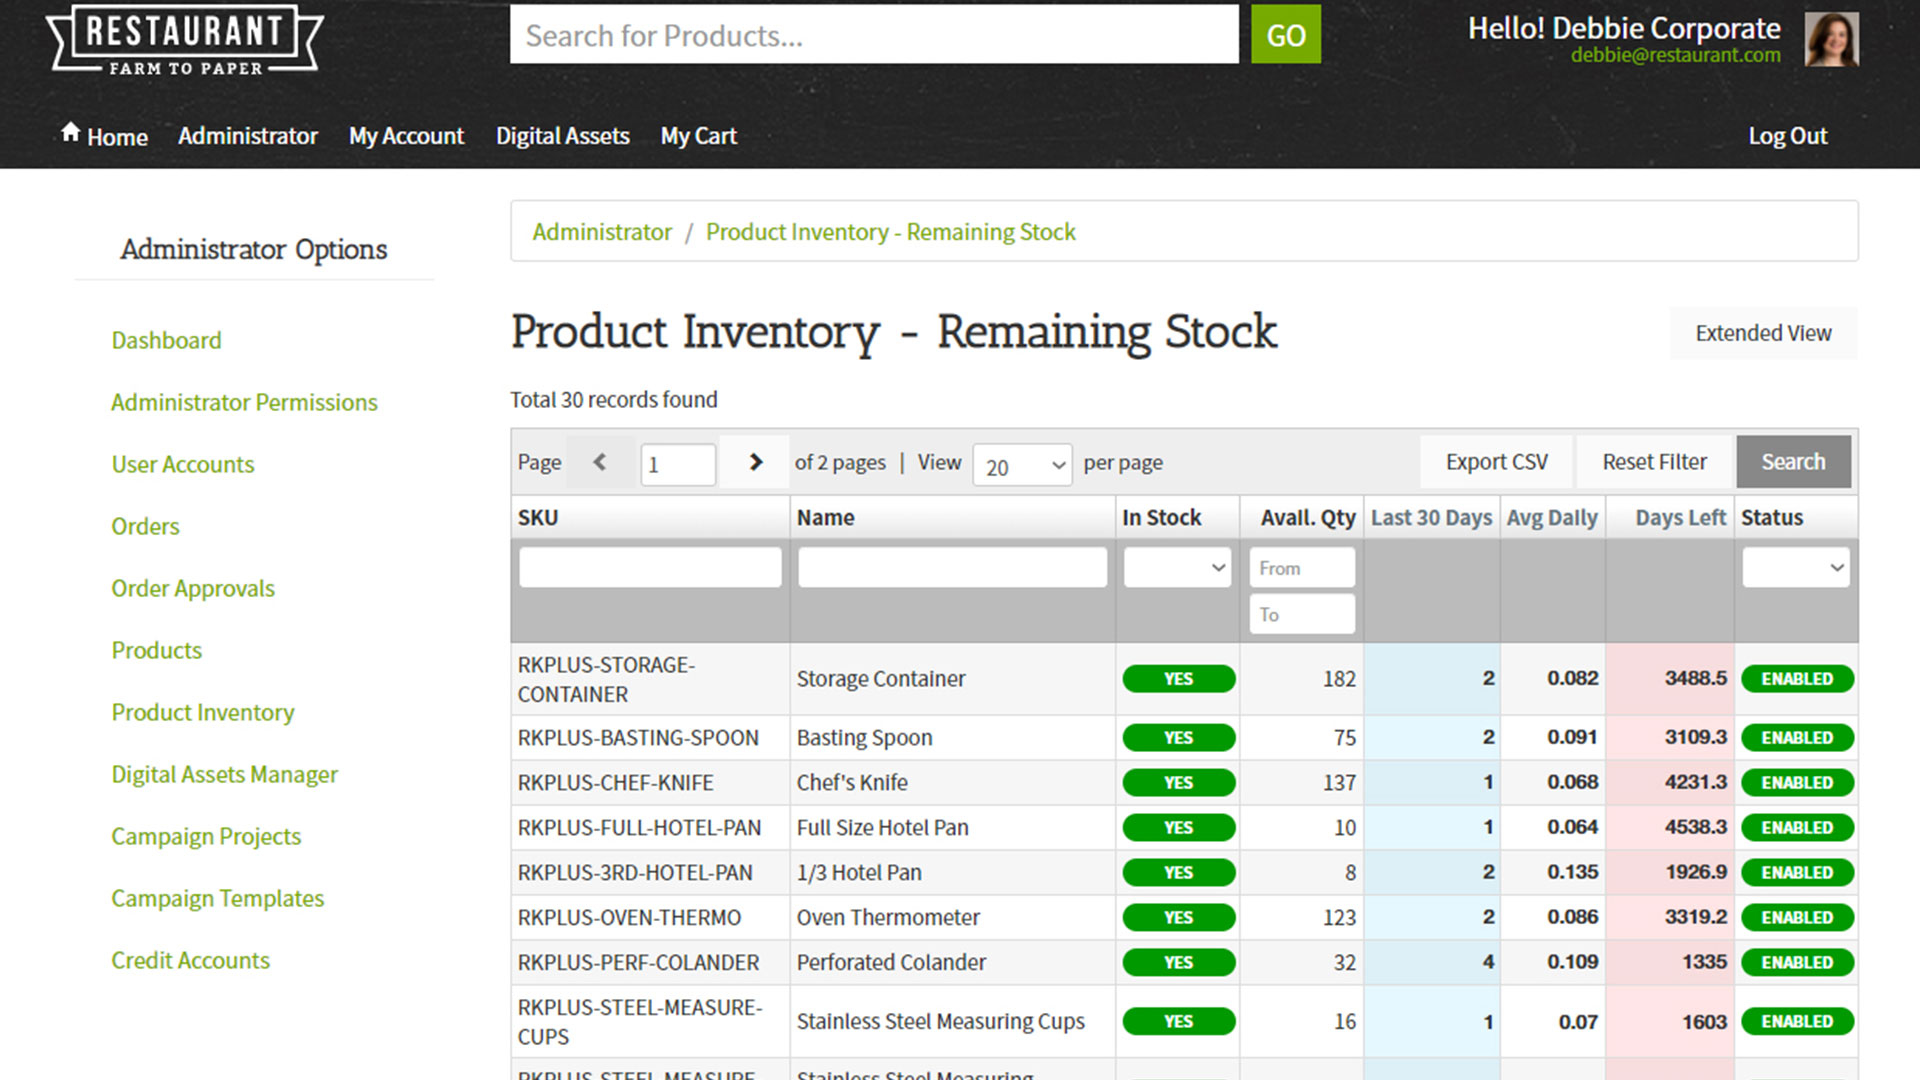Viewport: 1920px width, 1080px height.
Task: Open the Administrator menu item
Action: click(247, 136)
